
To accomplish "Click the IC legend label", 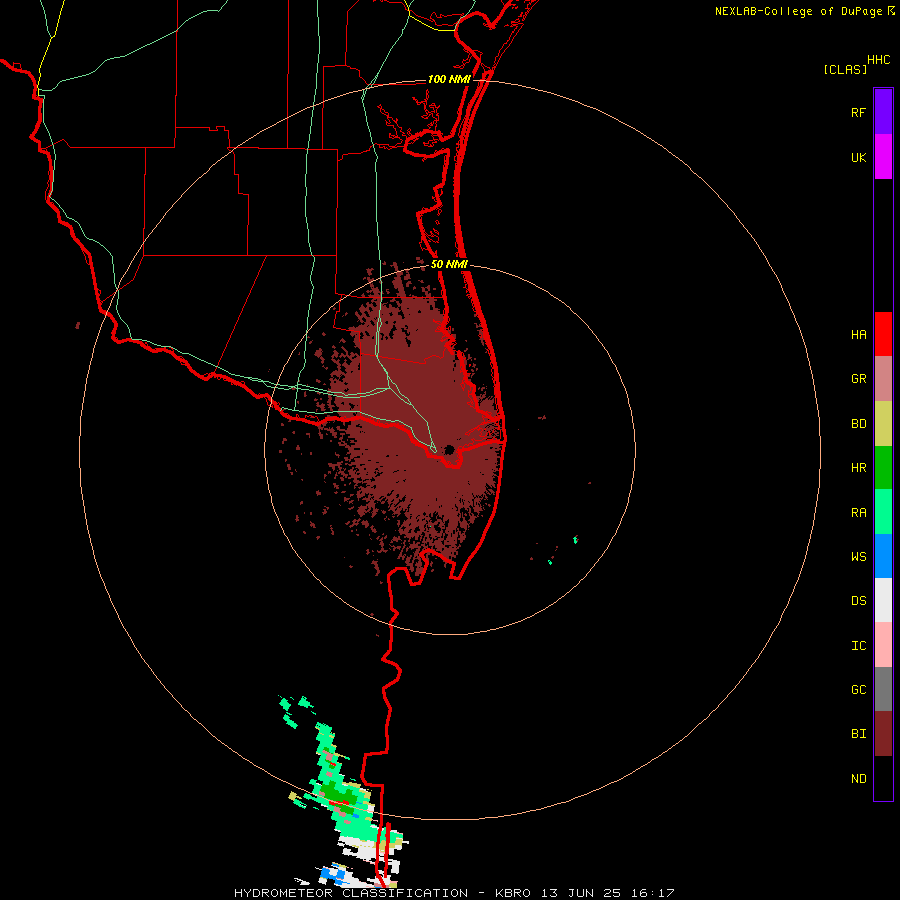I will tap(859, 646).
